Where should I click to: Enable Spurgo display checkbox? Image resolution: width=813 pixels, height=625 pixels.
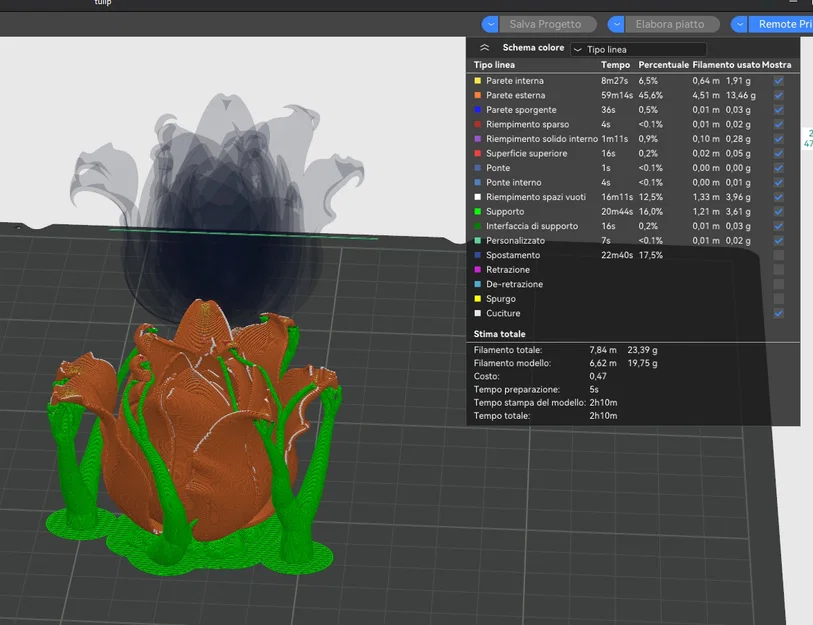pos(778,299)
